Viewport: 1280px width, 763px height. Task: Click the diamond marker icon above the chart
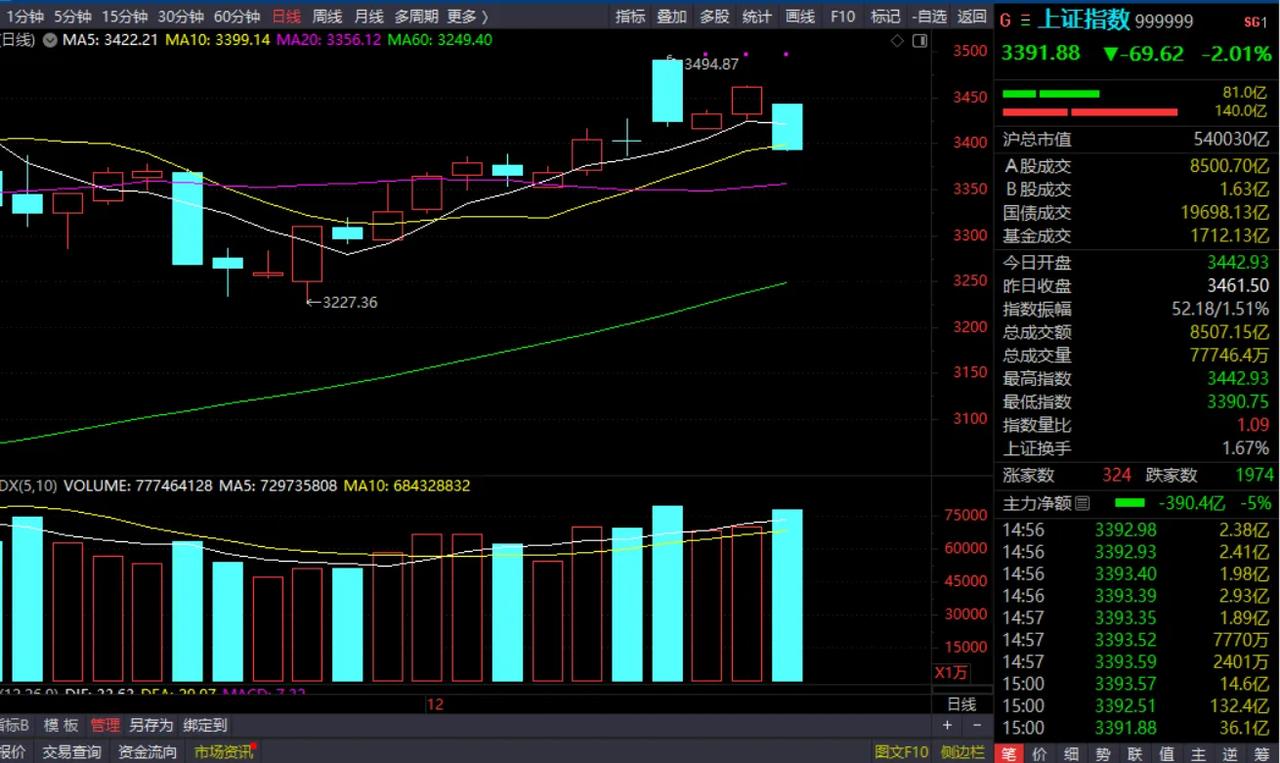897,40
